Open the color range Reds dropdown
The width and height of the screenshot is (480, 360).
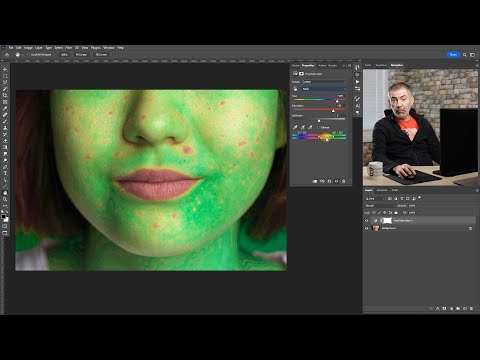(x=324, y=89)
